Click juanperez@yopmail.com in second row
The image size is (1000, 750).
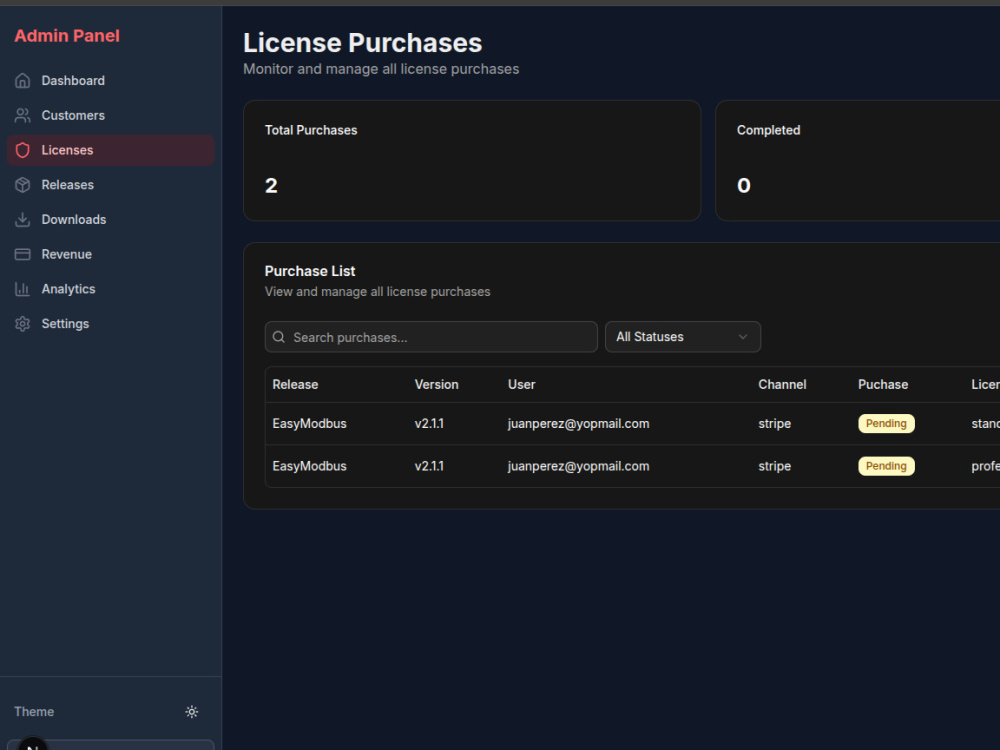coord(578,466)
